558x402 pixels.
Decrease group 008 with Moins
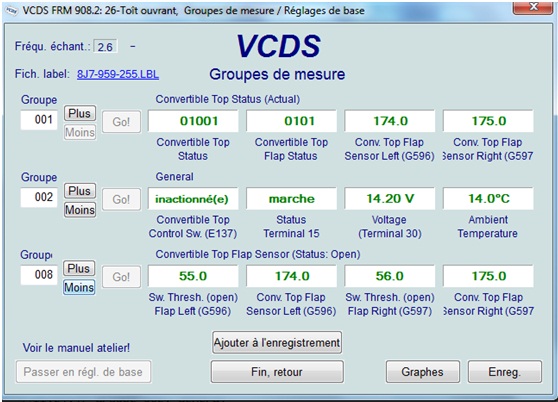point(79,287)
